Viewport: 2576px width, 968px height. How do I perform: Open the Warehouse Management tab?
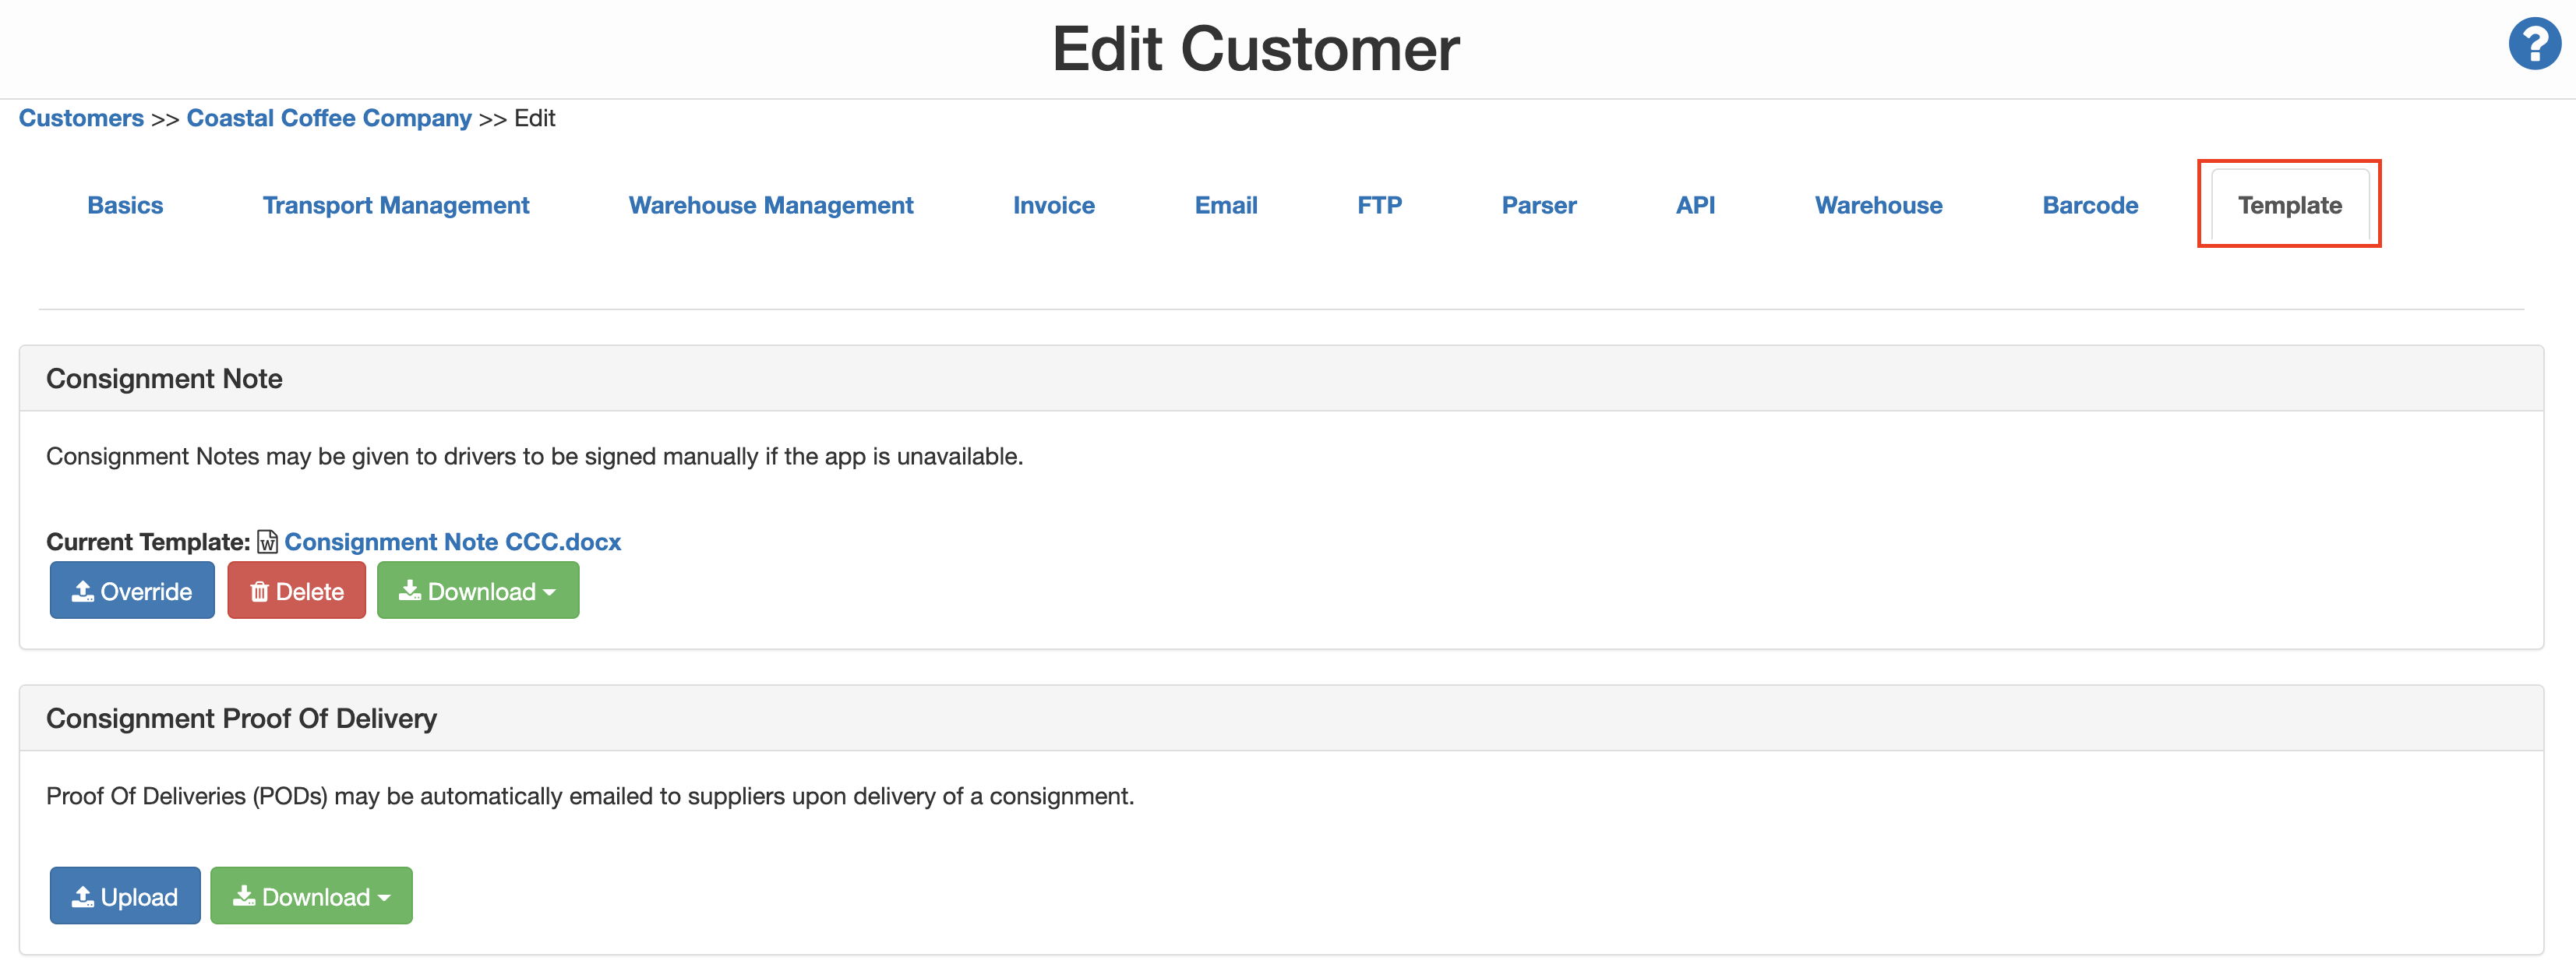[x=770, y=205]
